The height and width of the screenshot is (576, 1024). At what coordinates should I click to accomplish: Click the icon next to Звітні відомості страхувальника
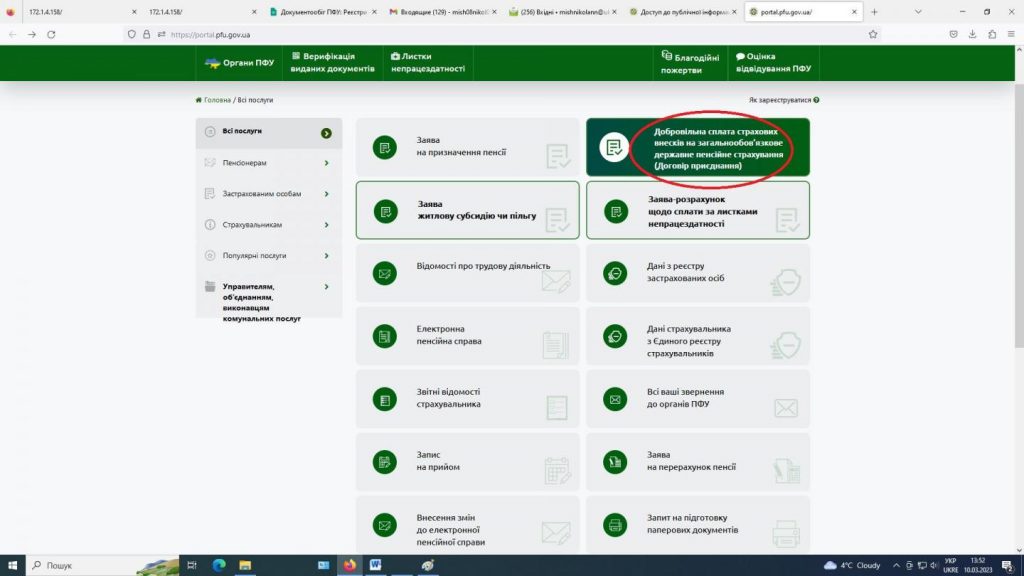384,399
